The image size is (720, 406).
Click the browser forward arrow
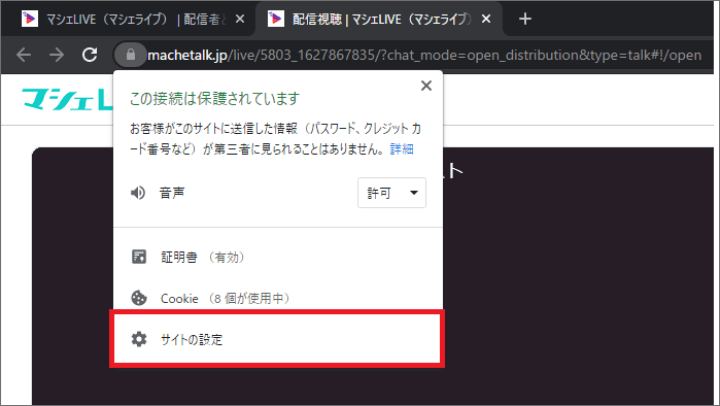[56, 55]
